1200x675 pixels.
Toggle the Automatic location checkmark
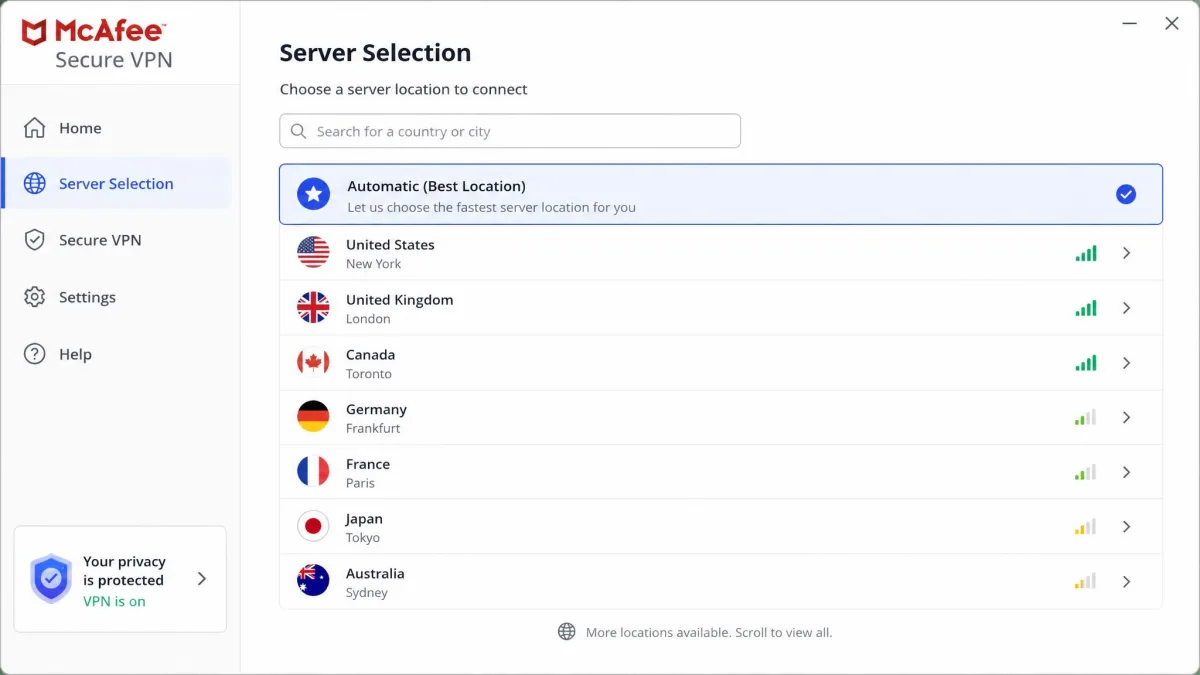click(1126, 194)
